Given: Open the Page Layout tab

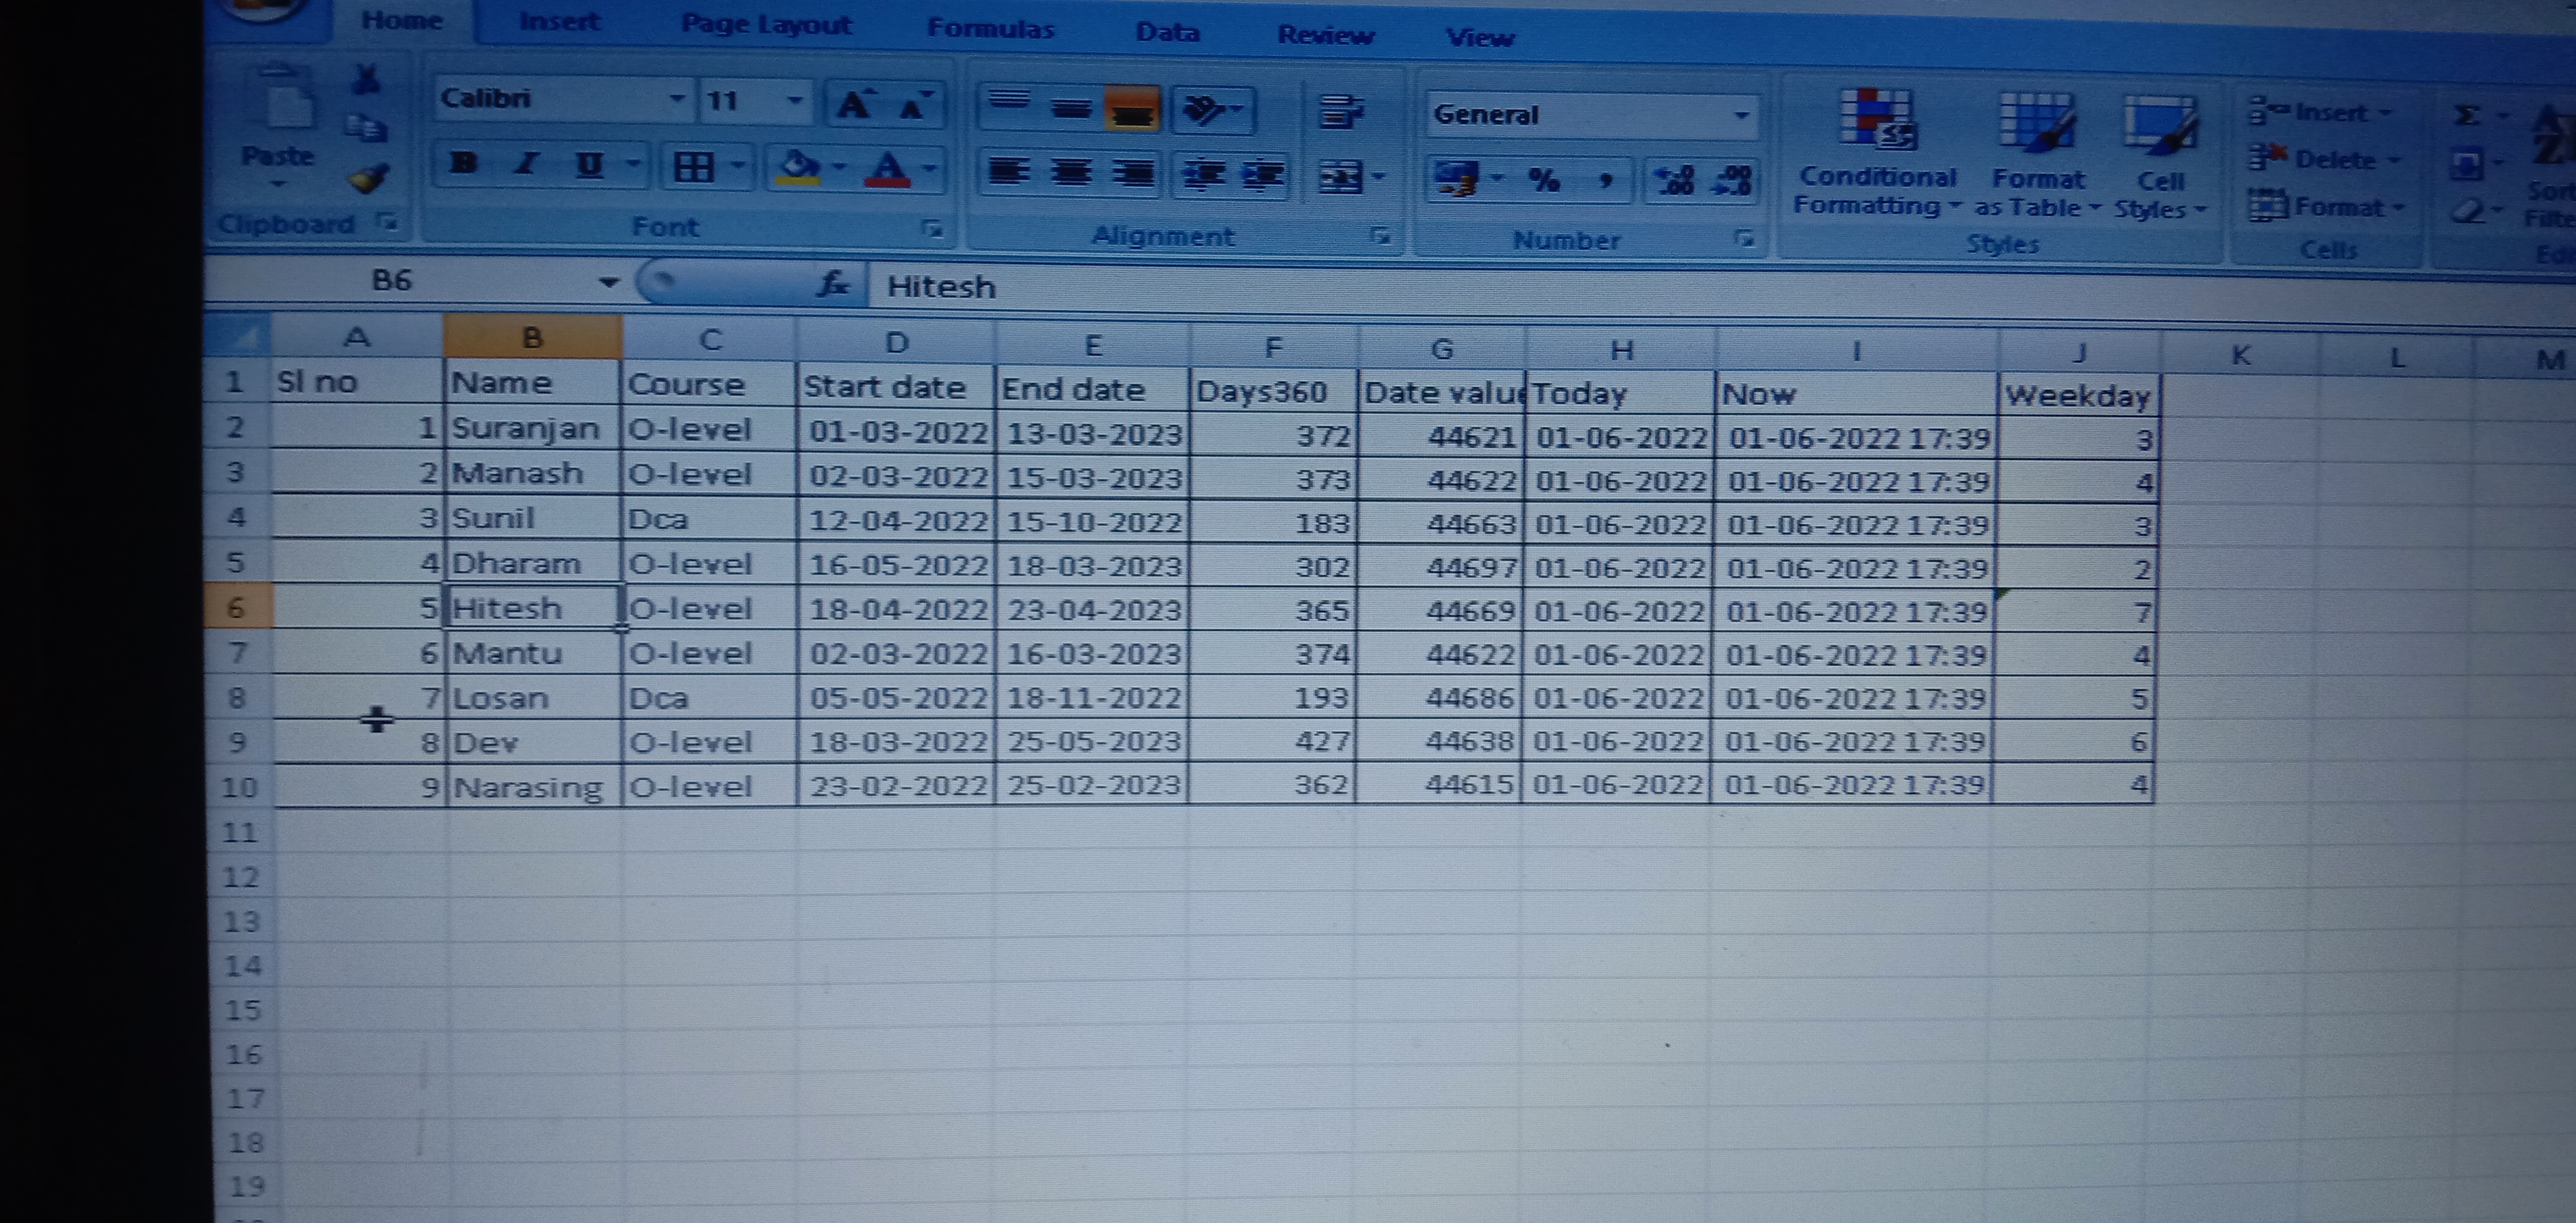Looking at the screenshot, I should 766,25.
